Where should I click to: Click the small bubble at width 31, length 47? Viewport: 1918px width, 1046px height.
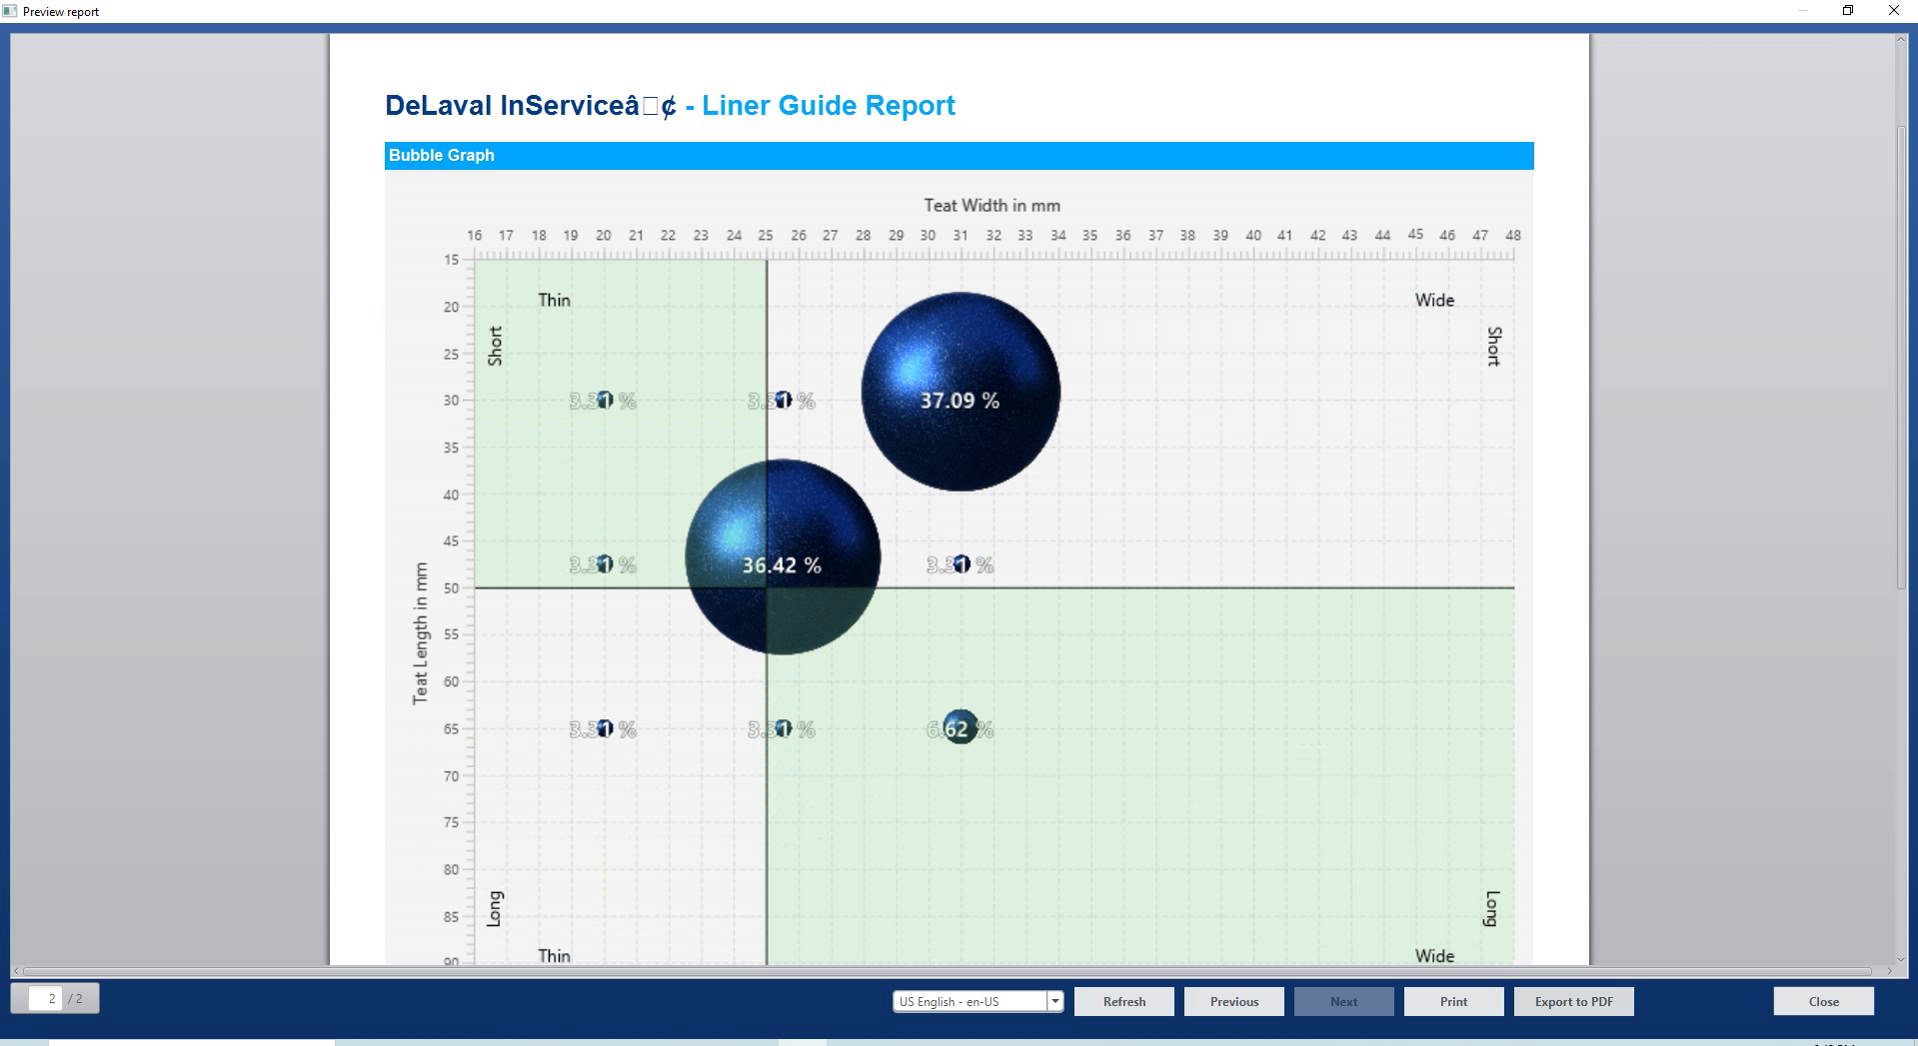pyautogui.click(x=961, y=564)
